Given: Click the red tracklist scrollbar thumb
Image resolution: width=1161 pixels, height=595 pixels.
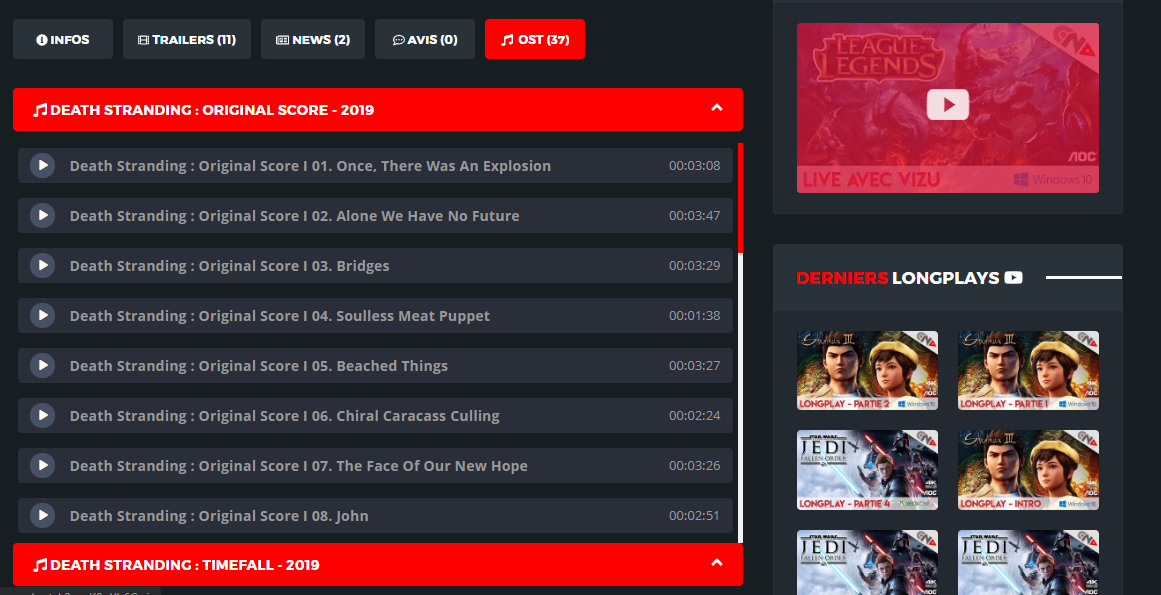Looking at the screenshot, I should (740, 198).
